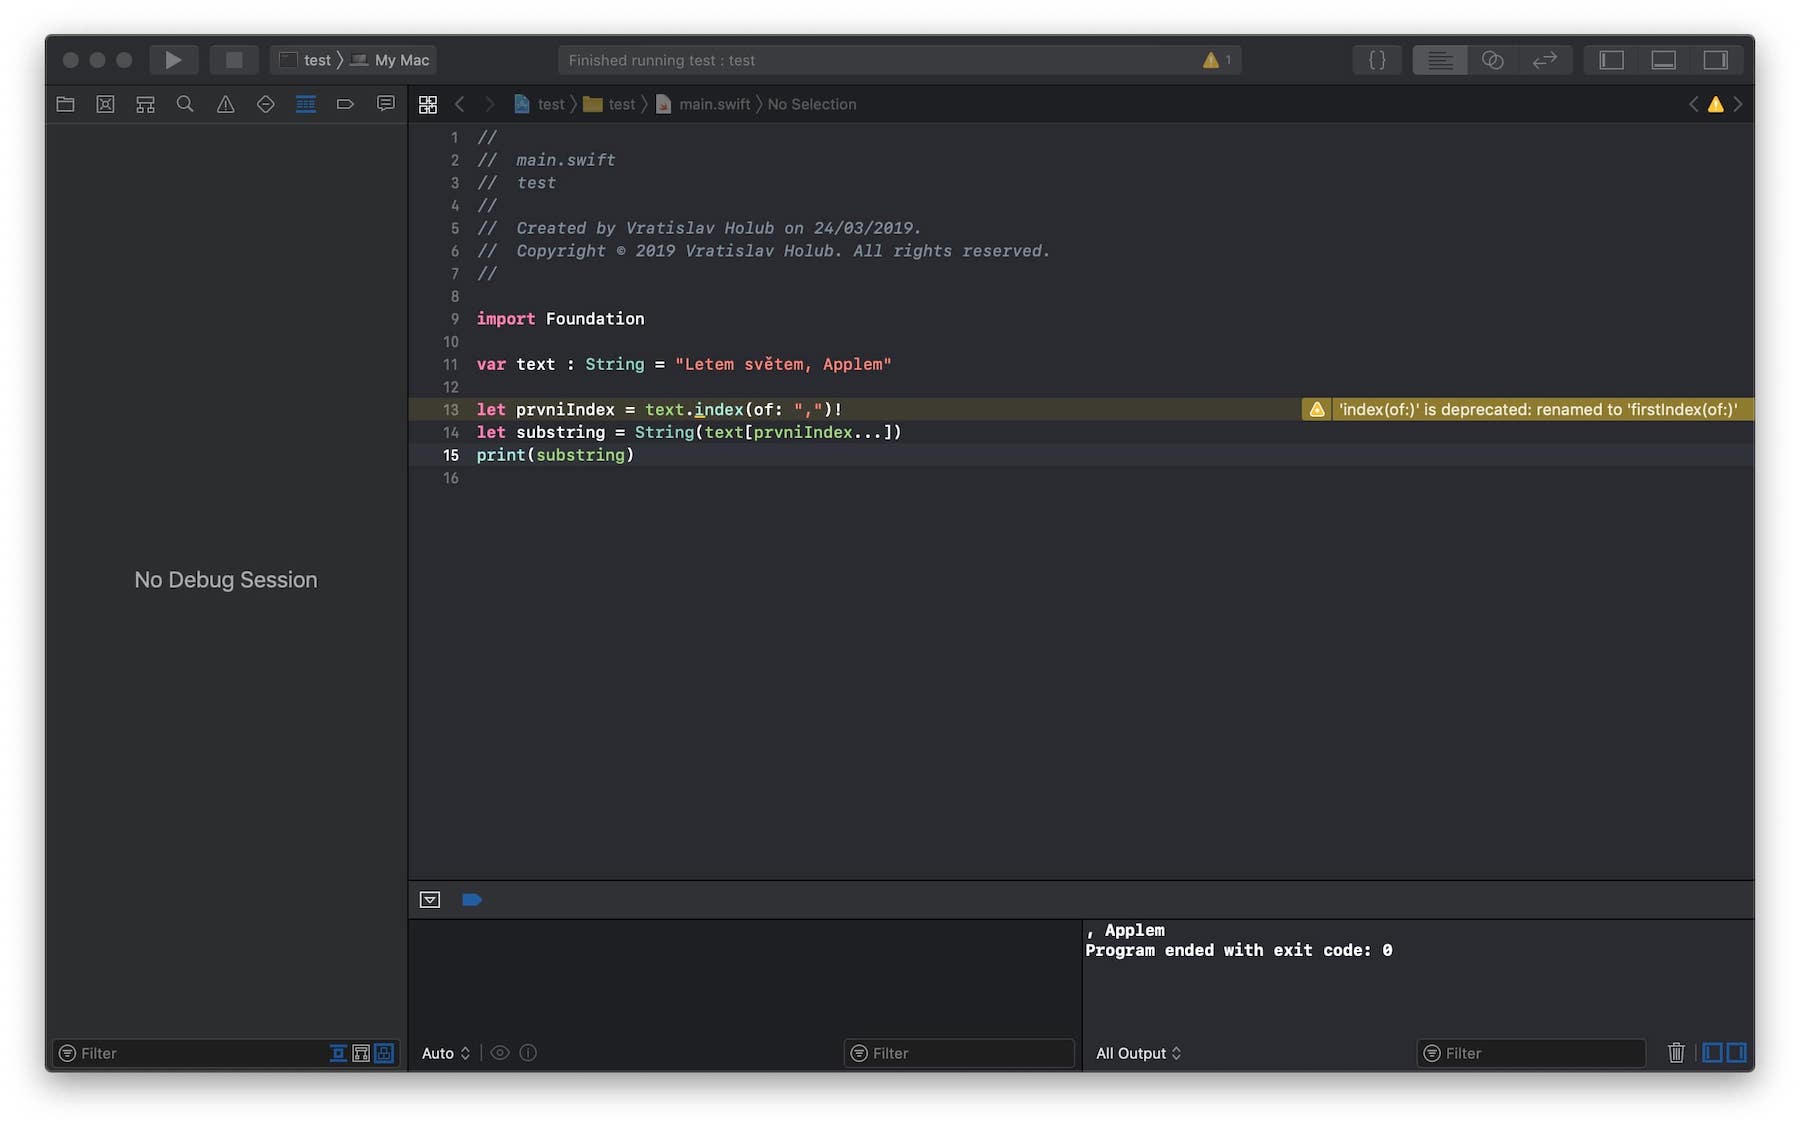Toggle the right Inspectors panel

[x=1716, y=60]
